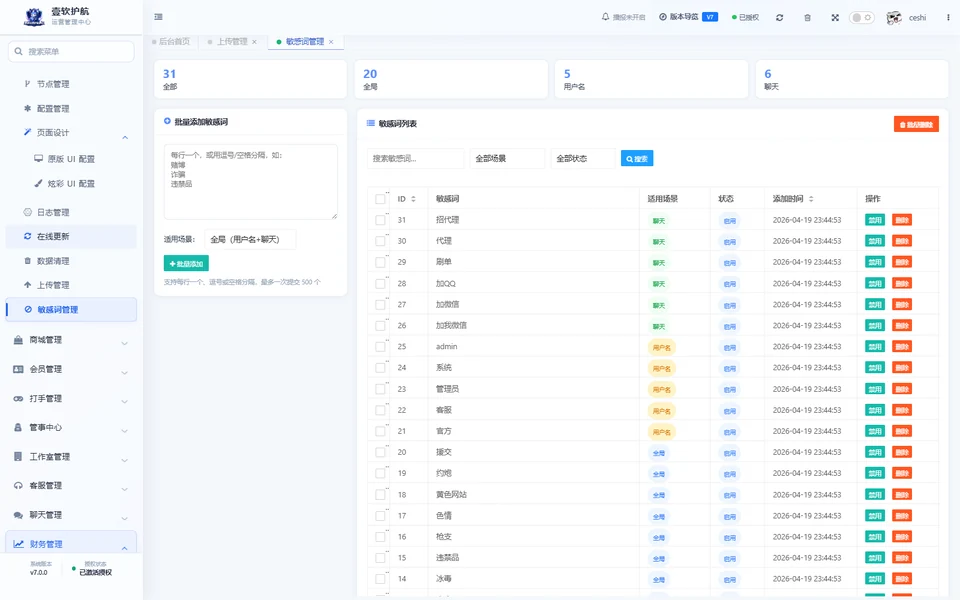
Task: Click the notification bell icon
Action: tap(605, 17)
